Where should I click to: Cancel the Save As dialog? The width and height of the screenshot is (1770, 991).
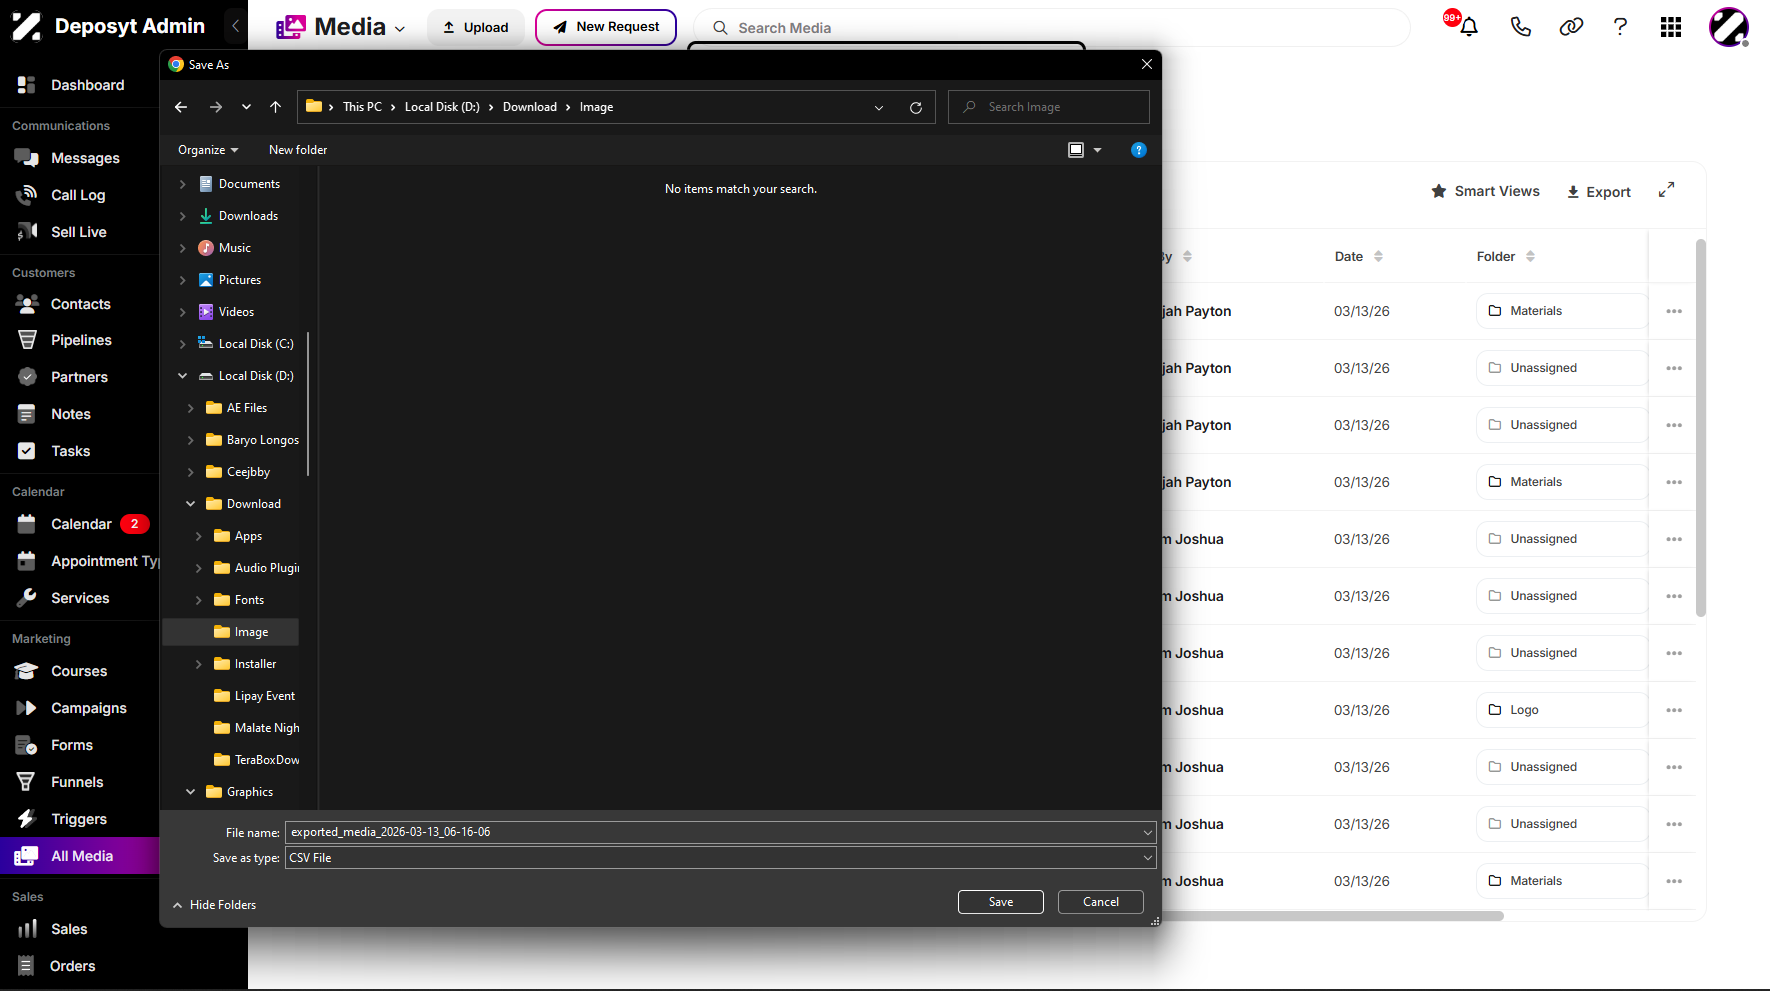tap(1101, 902)
